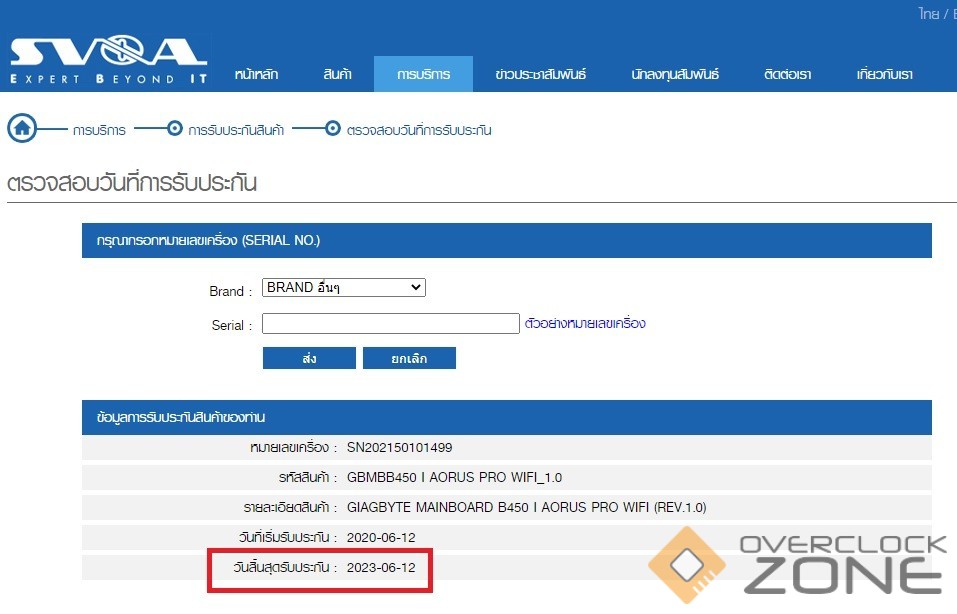The width and height of the screenshot is (957, 614).
Task: Open ติดต่อเรา menu item
Action: (x=787, y=74)
